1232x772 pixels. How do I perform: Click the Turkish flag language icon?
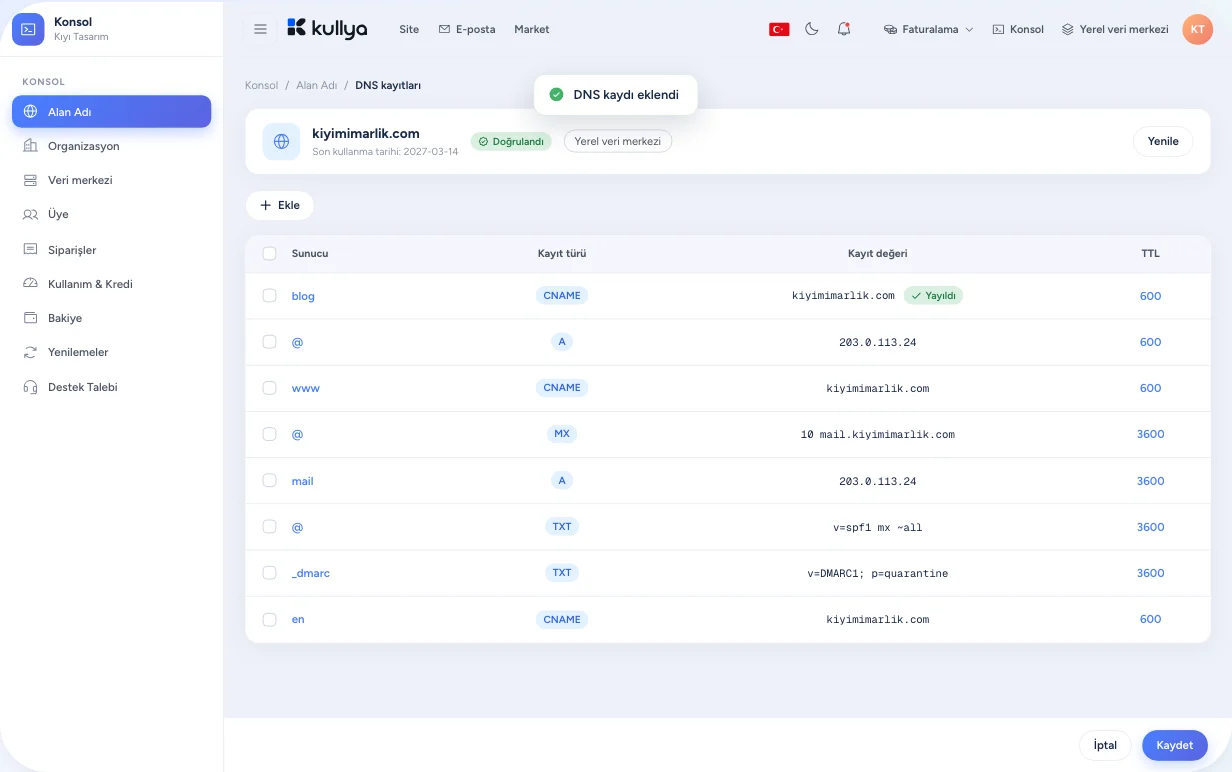coord(779,29)
